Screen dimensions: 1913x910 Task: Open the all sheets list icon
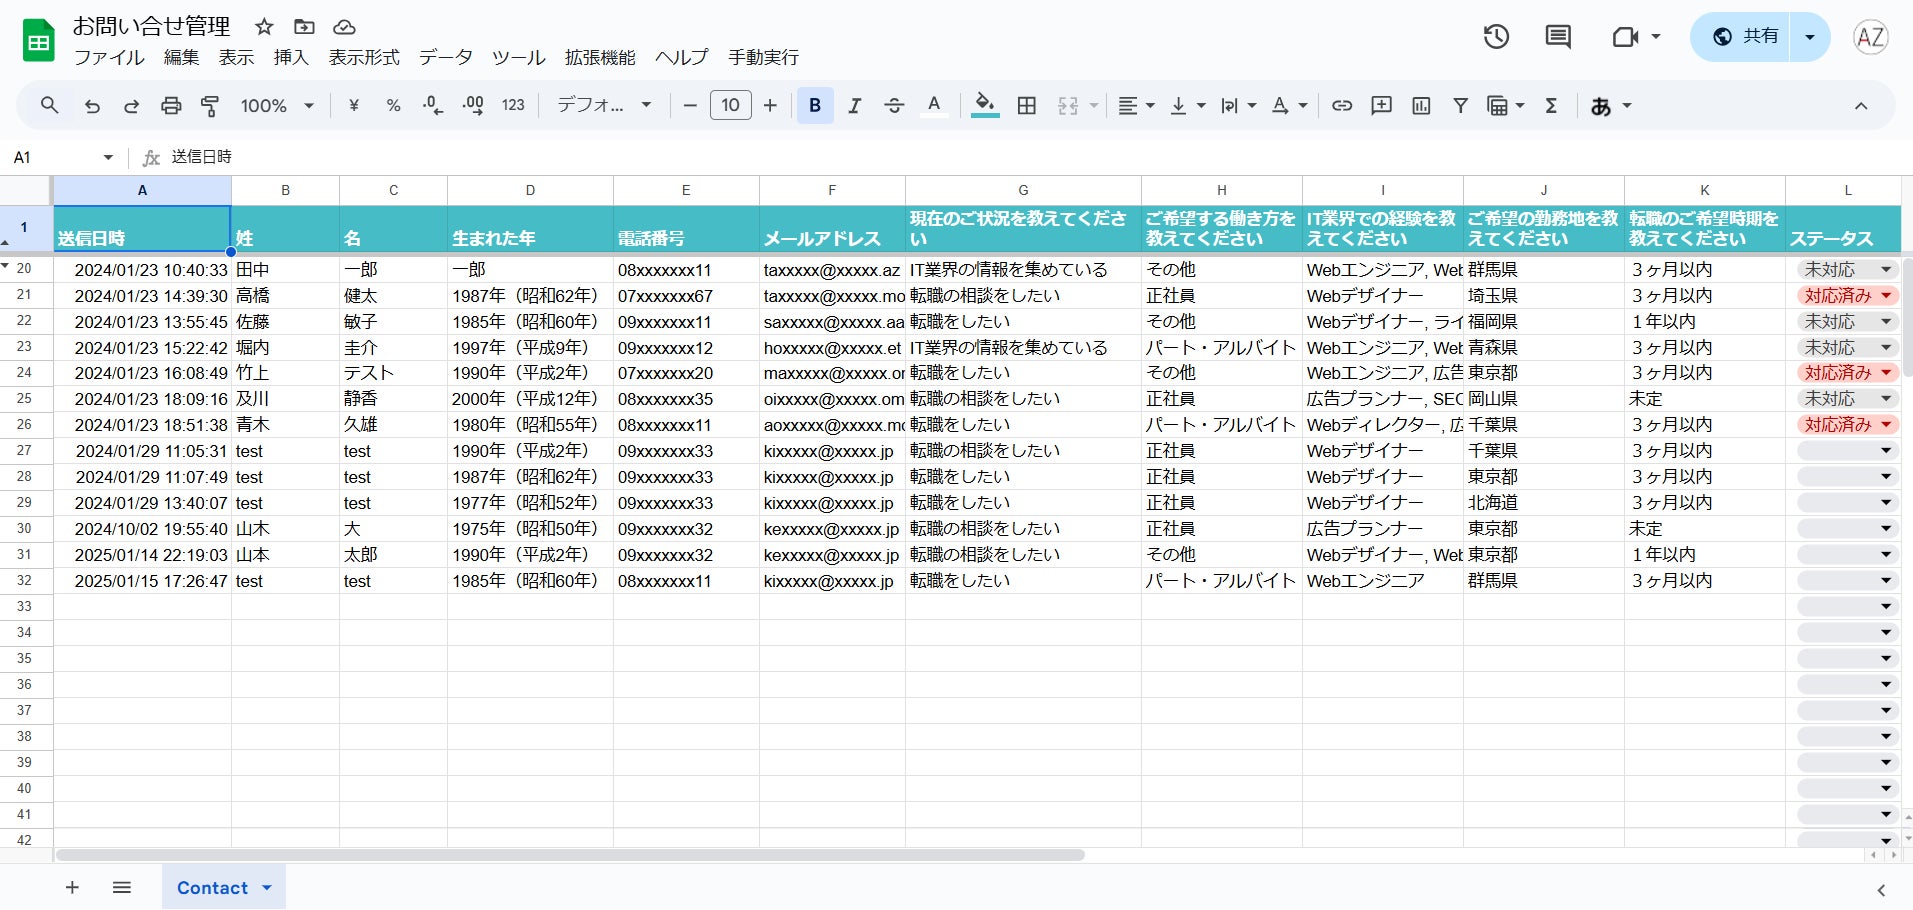(x=122, y=887)
